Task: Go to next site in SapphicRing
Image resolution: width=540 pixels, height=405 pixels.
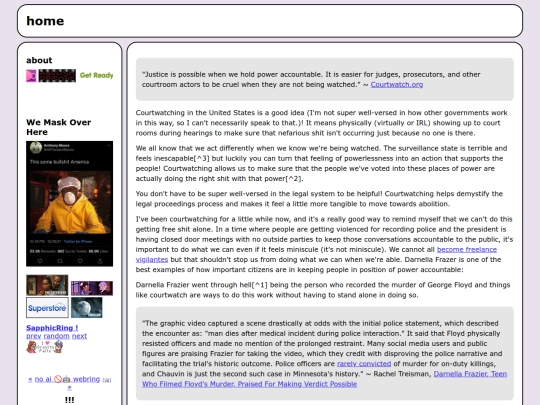Action: 79,336
